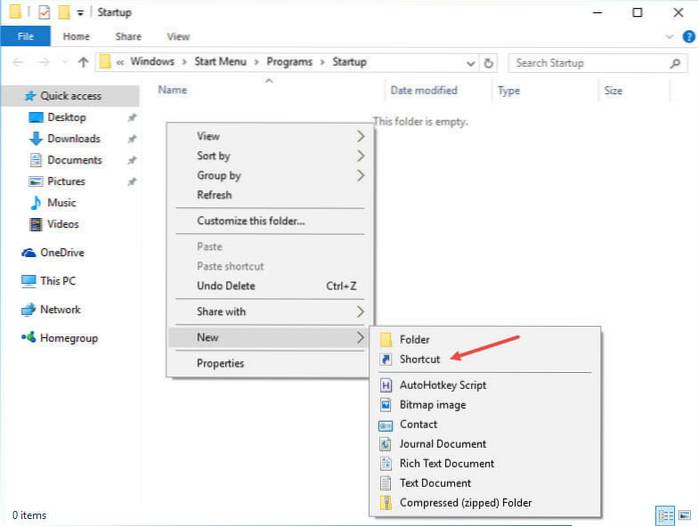Viewport: 698px width, 526px height.
Task: Choose Properties from the context menu
Action: [x=220, y=363]
